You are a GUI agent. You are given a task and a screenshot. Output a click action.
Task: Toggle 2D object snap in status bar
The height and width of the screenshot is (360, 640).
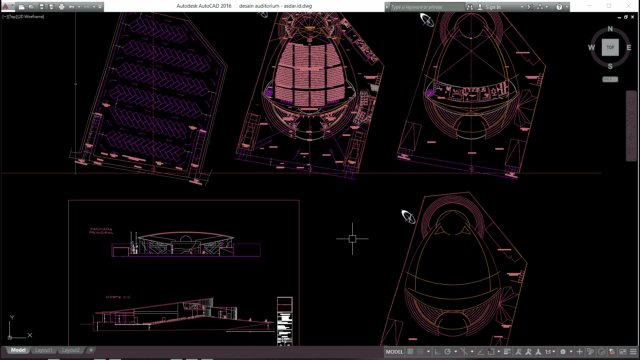point(491,352)
